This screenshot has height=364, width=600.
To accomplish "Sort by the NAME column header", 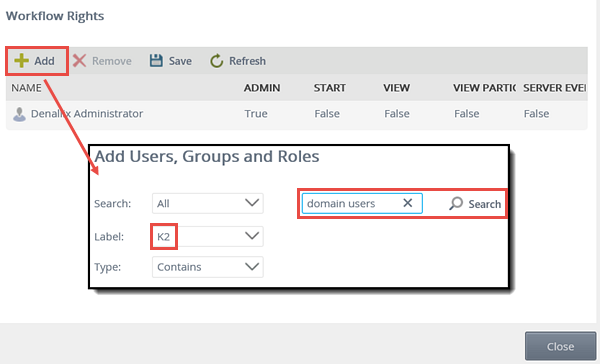I will 26,88.
